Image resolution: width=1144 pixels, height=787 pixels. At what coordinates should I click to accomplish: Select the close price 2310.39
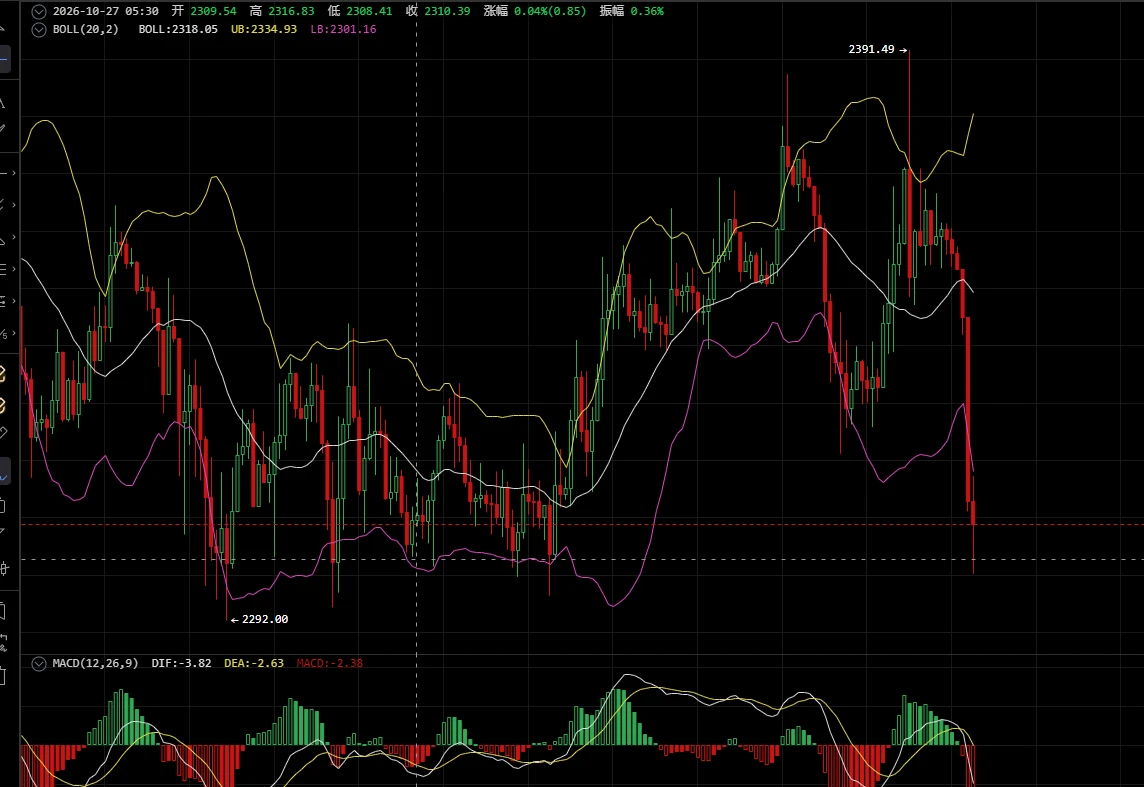tap(447, 11)
